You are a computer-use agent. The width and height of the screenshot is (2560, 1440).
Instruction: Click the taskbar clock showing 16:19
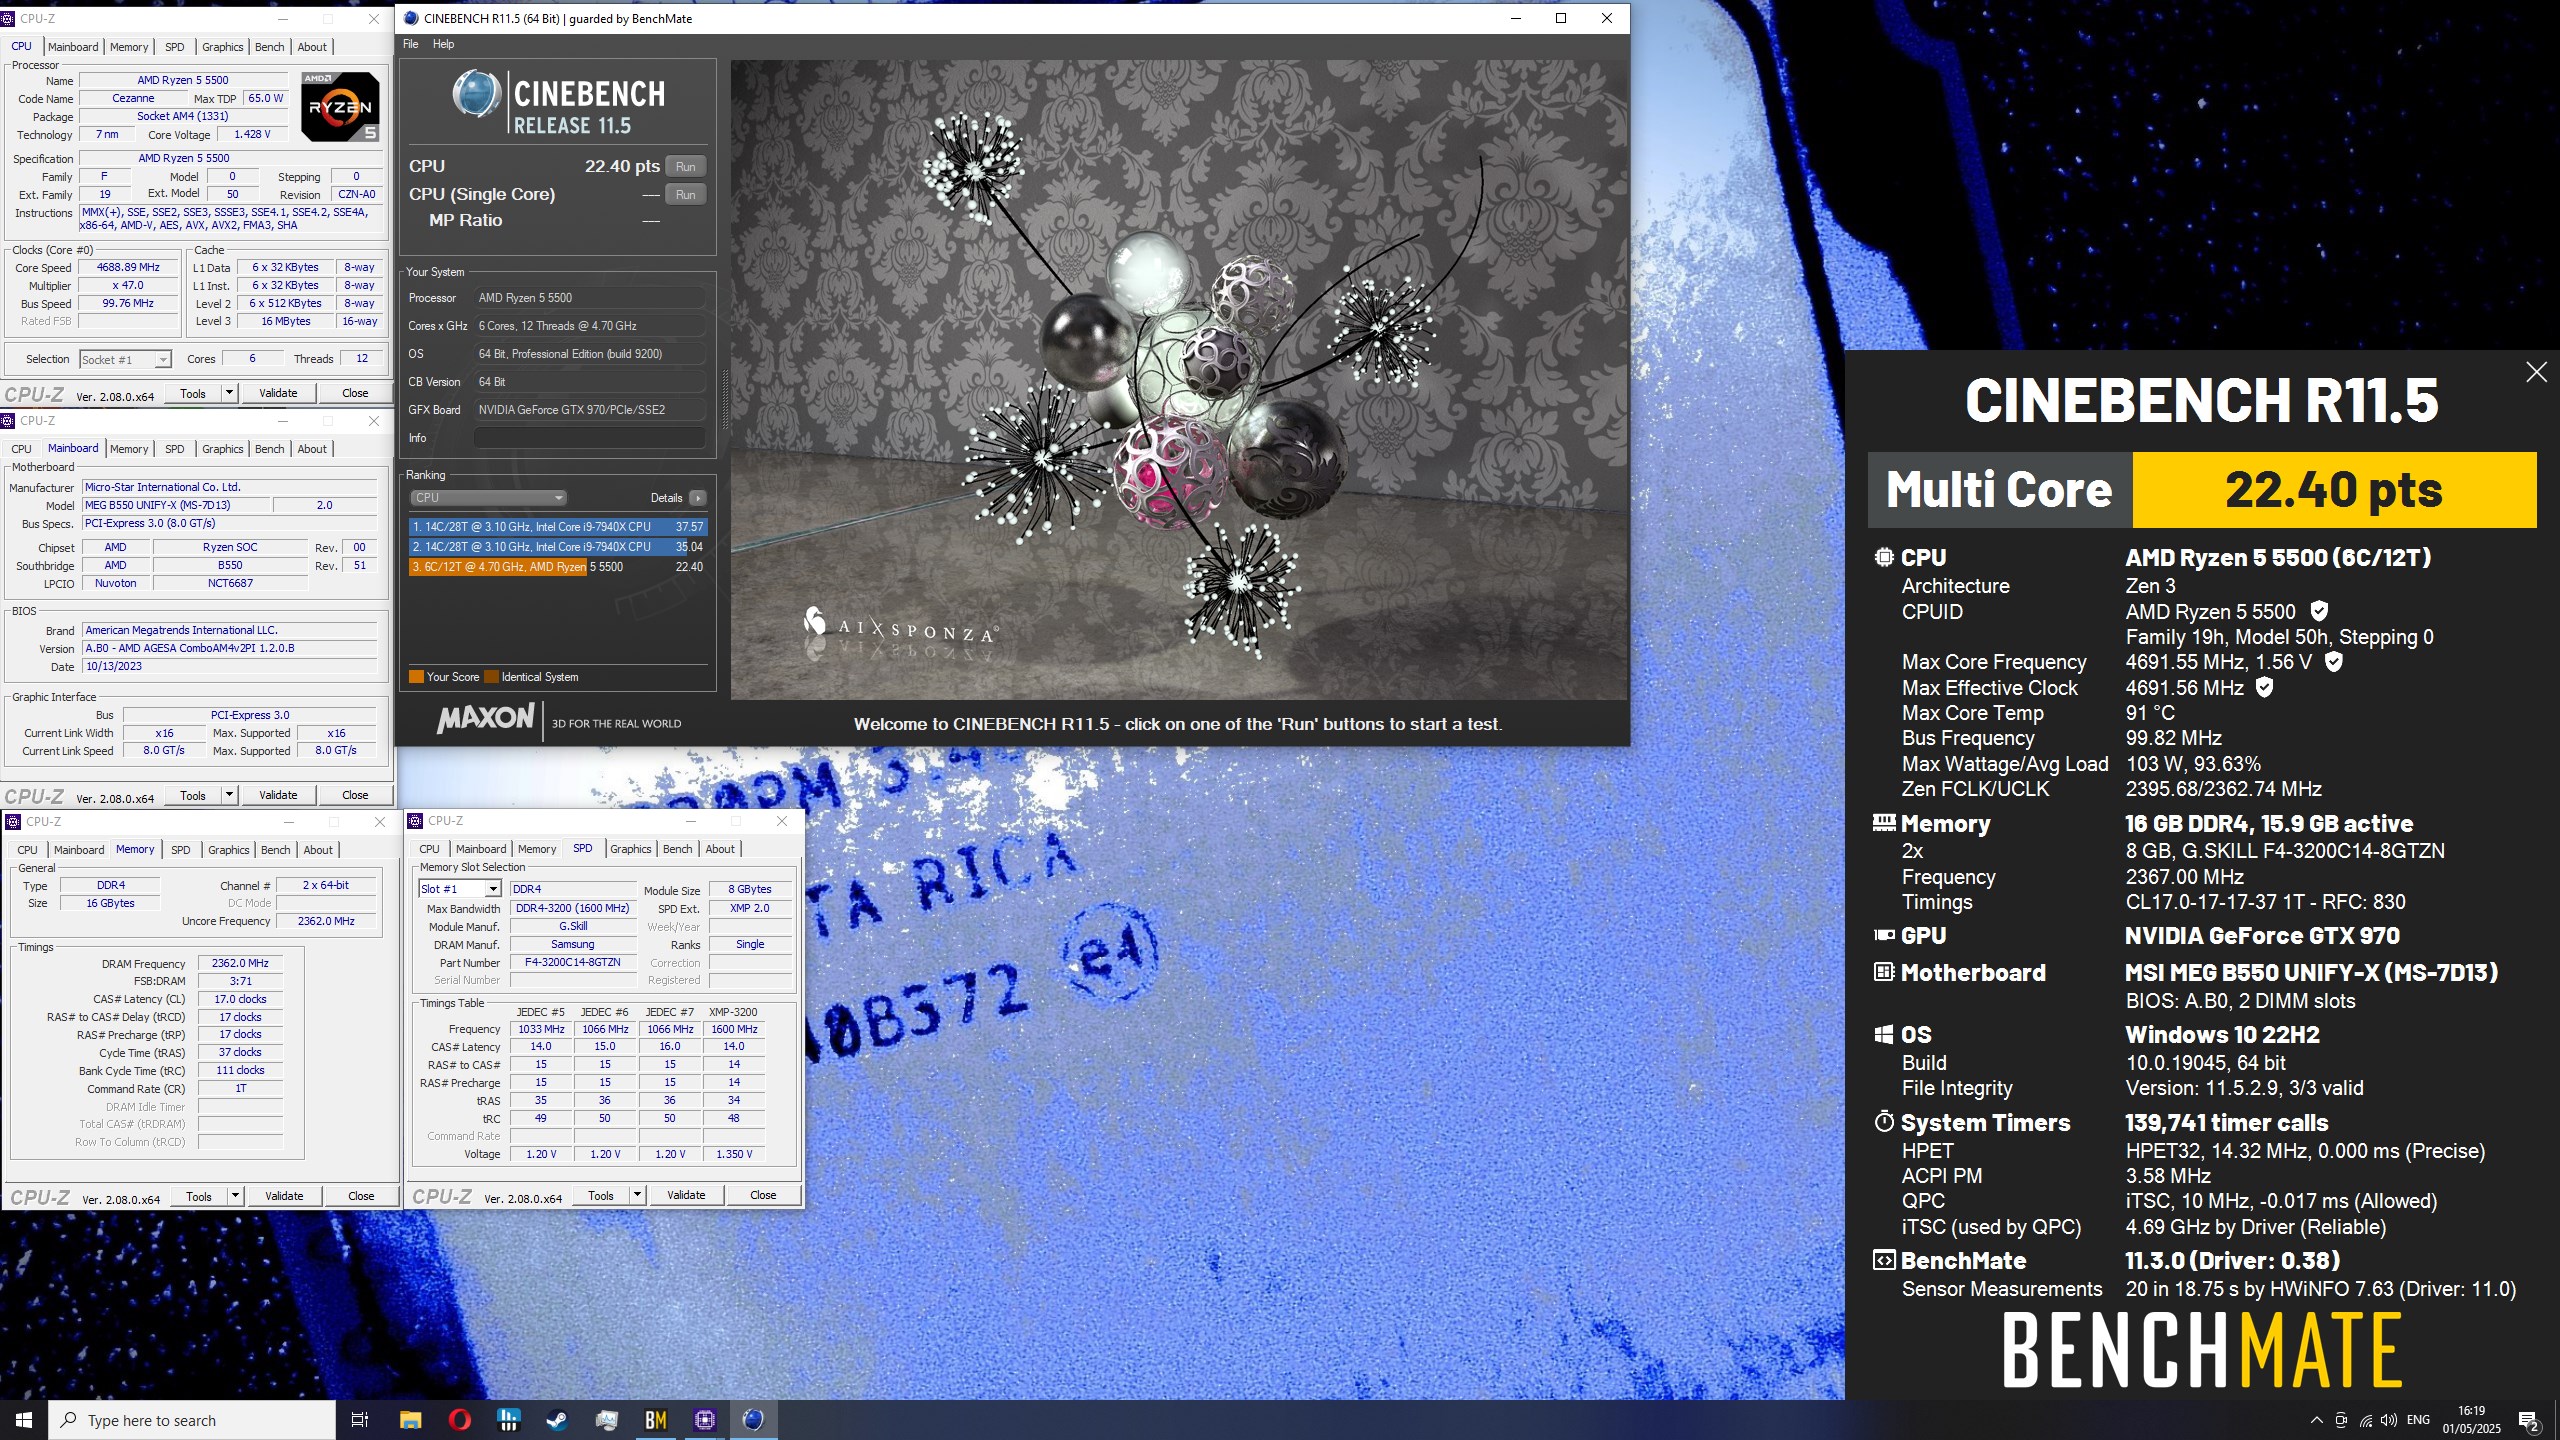2471,1420
